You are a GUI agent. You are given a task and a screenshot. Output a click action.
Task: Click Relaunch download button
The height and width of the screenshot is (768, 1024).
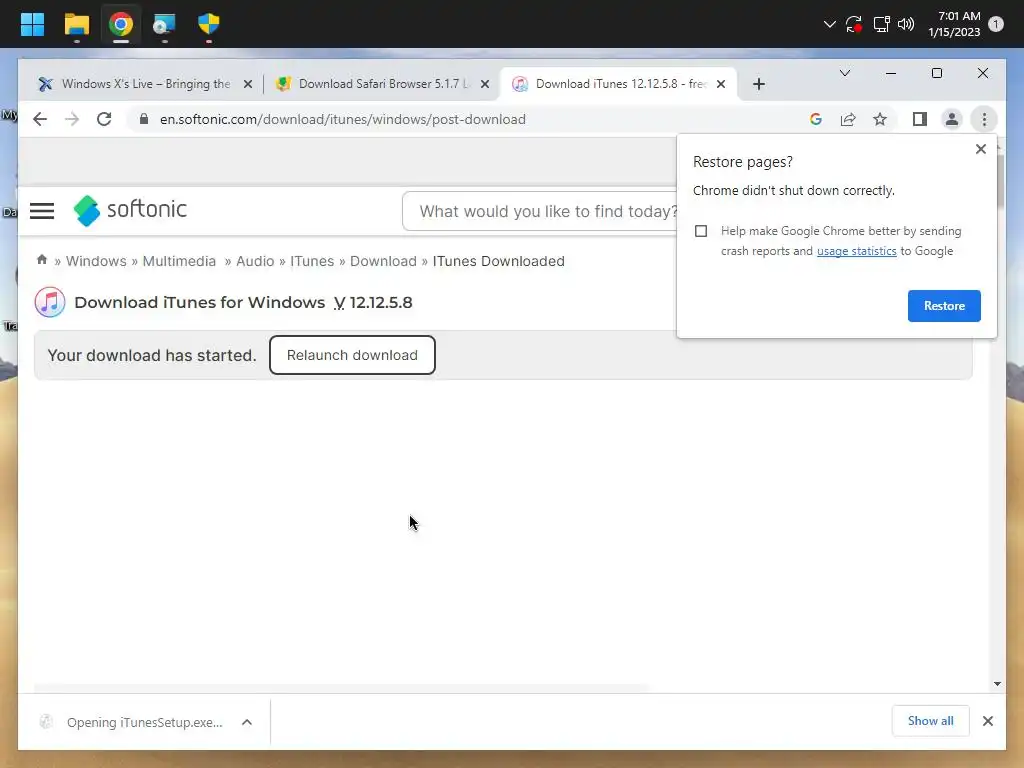point(352,355)
